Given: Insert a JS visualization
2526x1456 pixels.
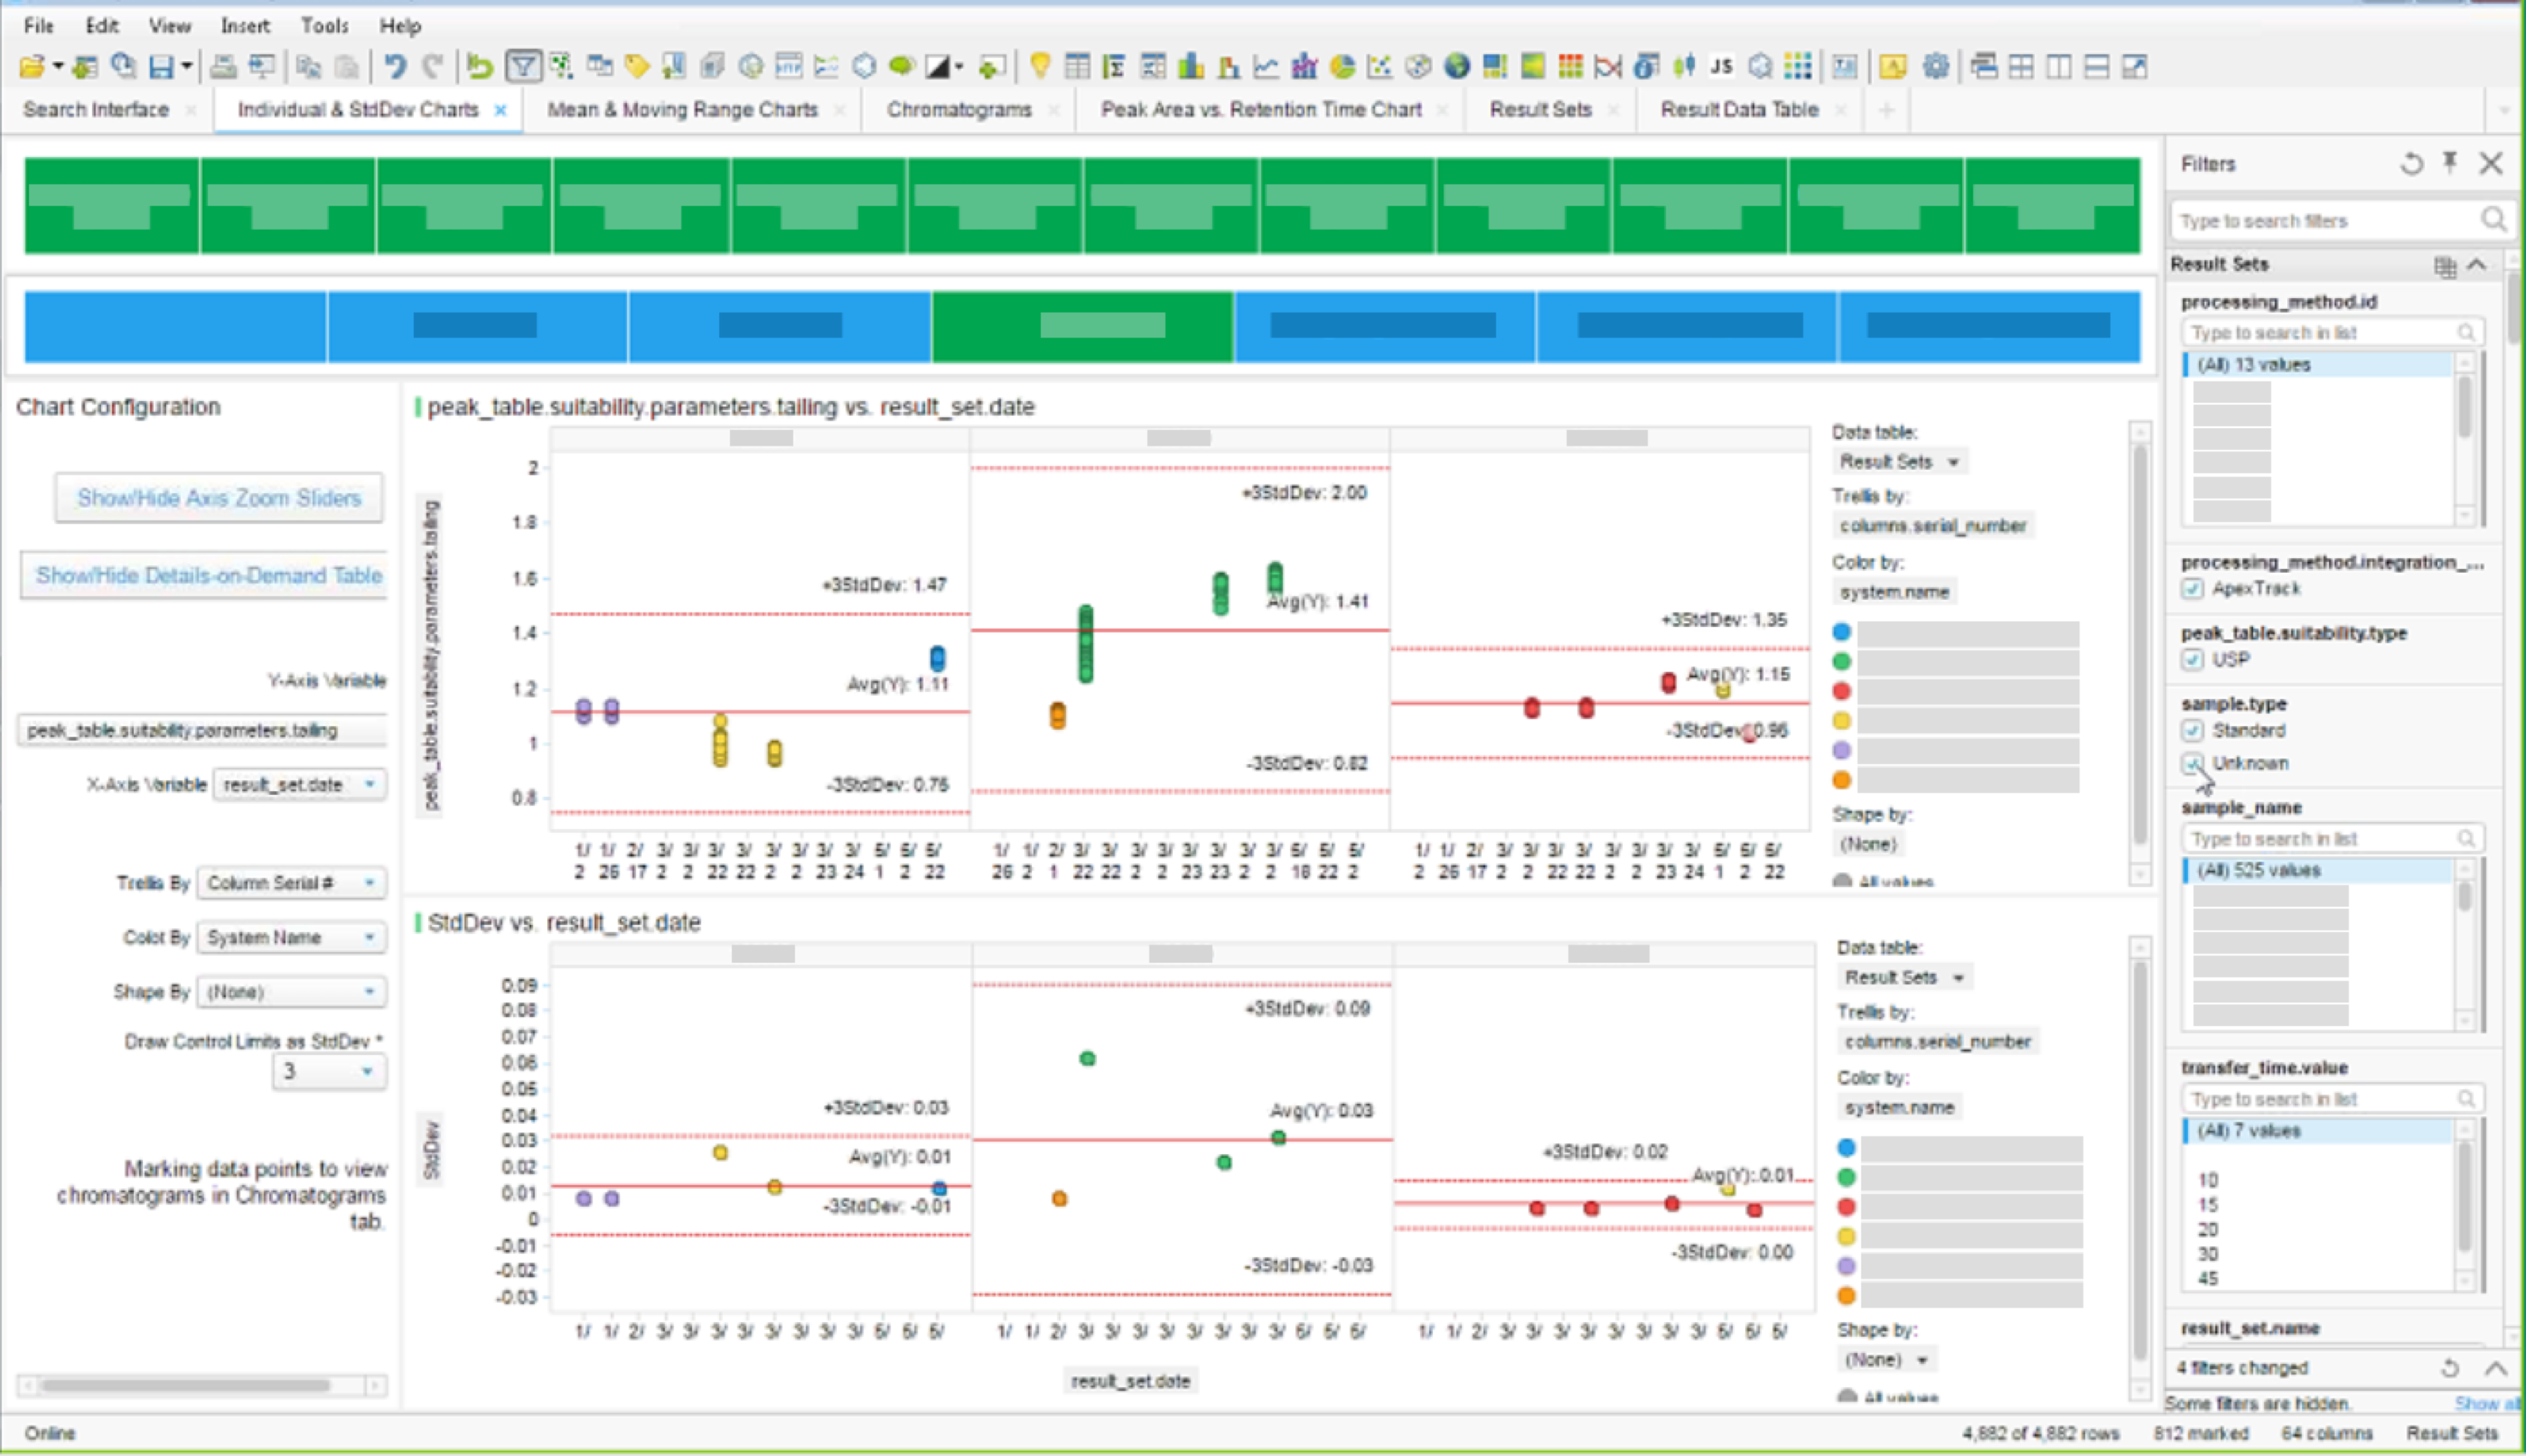Looking at the screenshot, I should coord(1721,67).
